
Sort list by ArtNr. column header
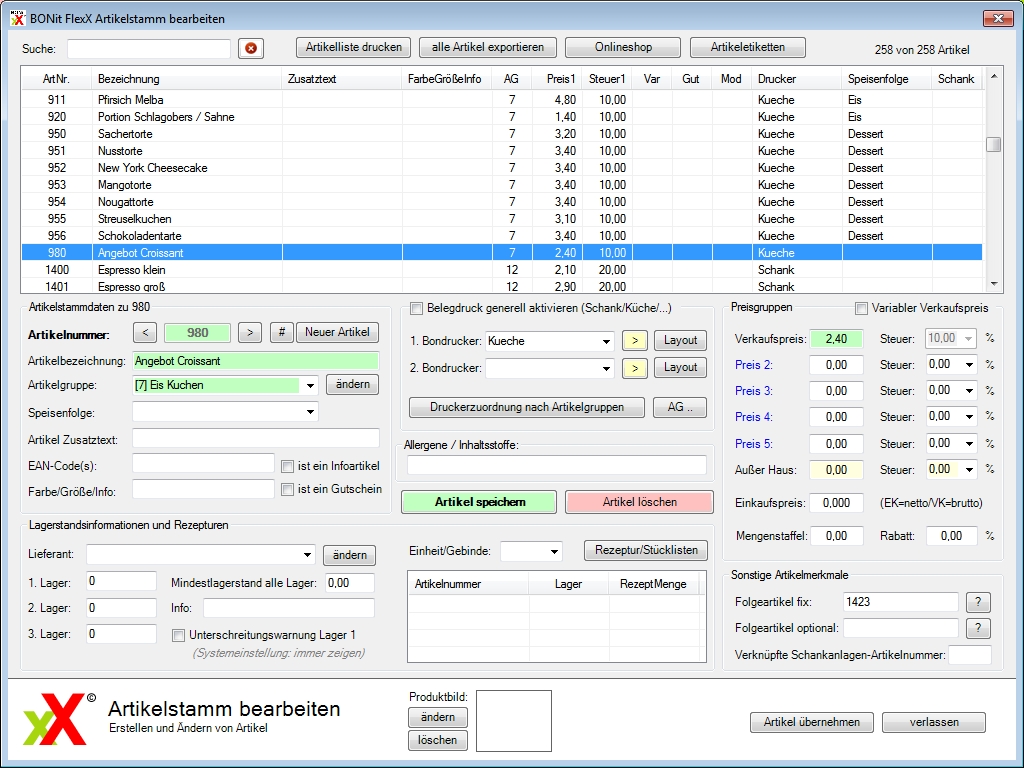(x=56, y=79)
